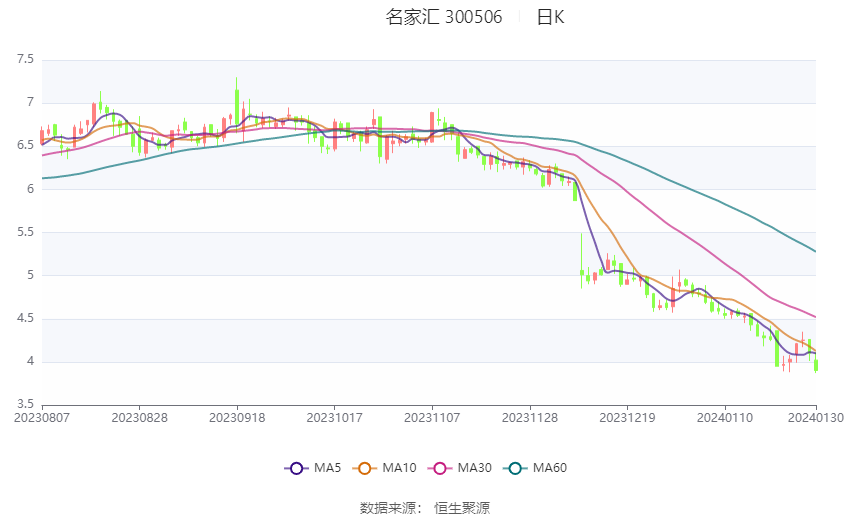Hide the MA30 line via its label
This screenshot has width=850, height=516.
click(474, 468)
